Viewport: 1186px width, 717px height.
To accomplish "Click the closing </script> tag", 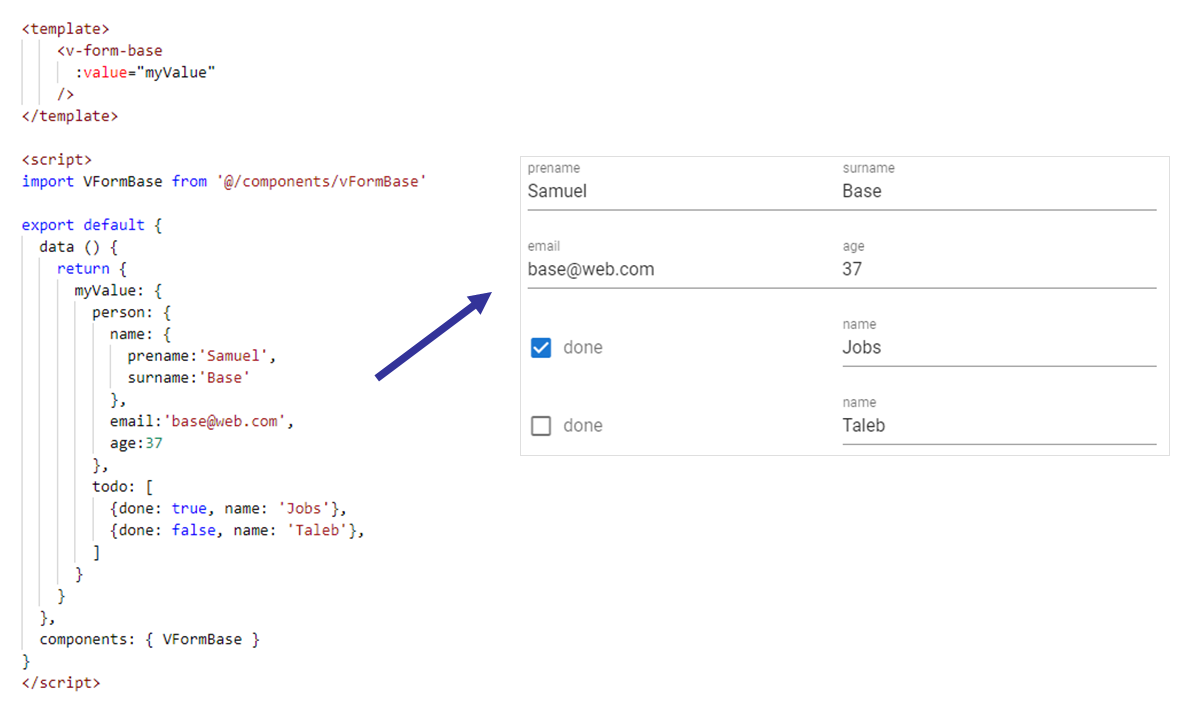I will (x=61, y=683).
